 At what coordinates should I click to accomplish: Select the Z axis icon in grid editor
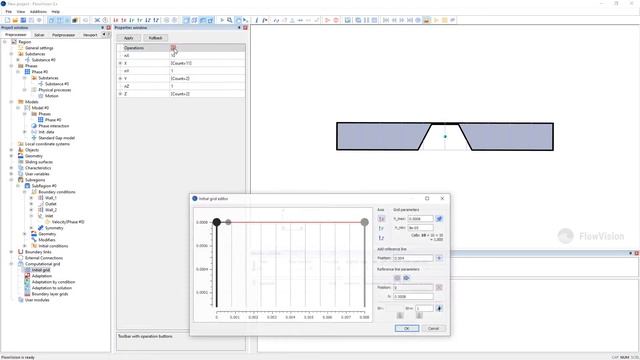(381, 238)
